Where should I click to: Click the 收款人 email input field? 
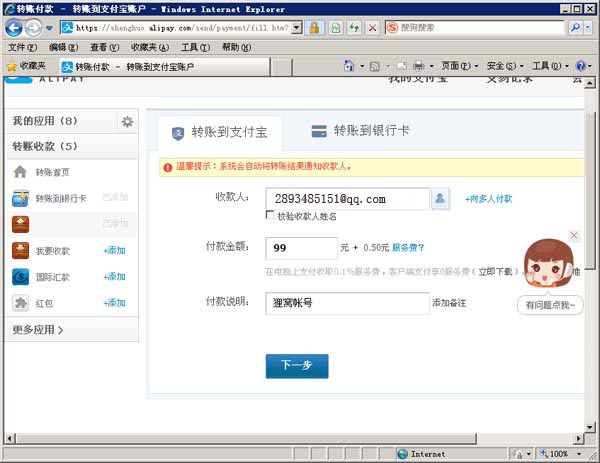pos(347,199)
